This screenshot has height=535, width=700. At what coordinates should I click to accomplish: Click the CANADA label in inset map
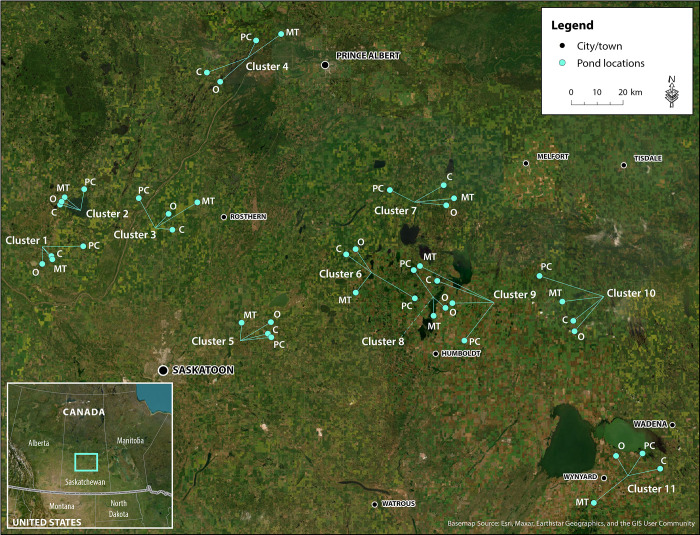(83, 412)
